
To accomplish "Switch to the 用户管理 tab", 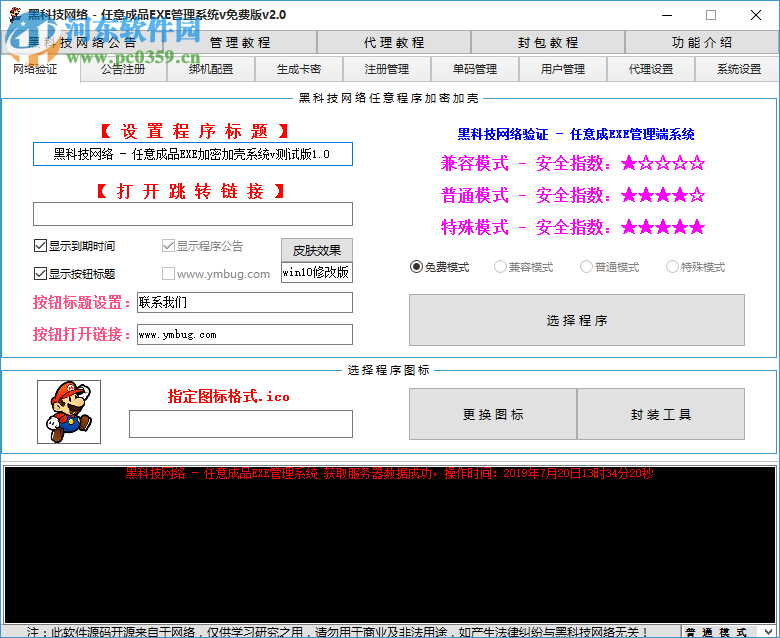I will 563,69.
